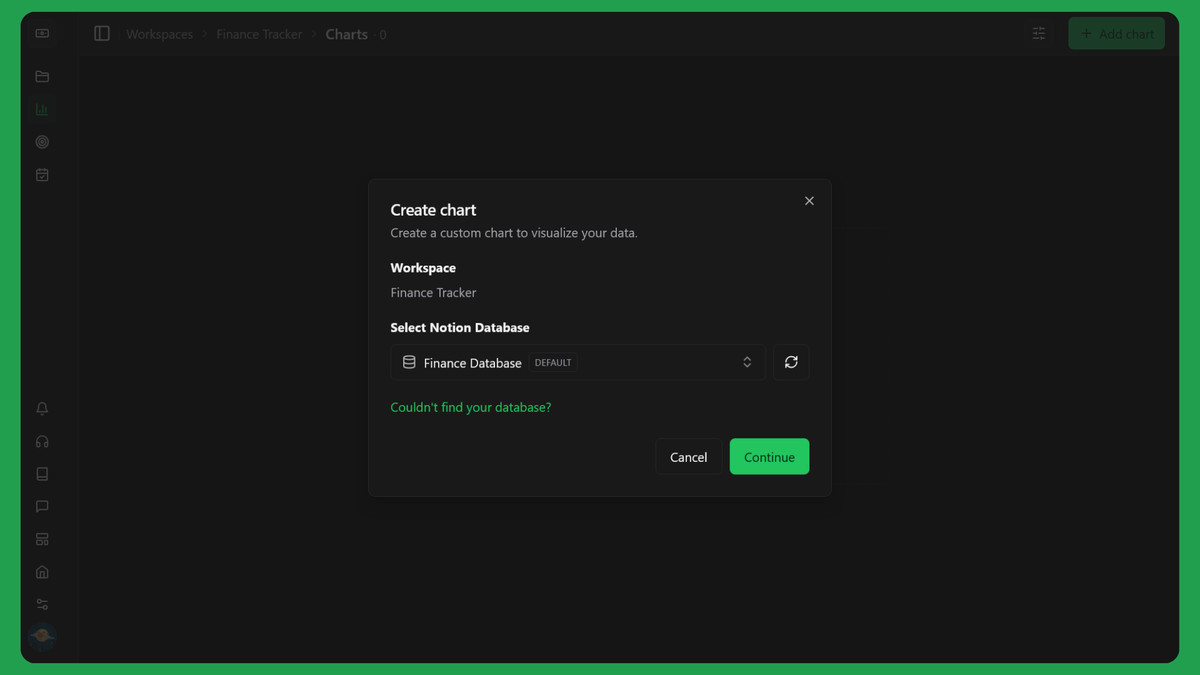Screen dimensions: 1200x675
Task: Open the layout templates icon in sidebar
Action: pos(42,539)
